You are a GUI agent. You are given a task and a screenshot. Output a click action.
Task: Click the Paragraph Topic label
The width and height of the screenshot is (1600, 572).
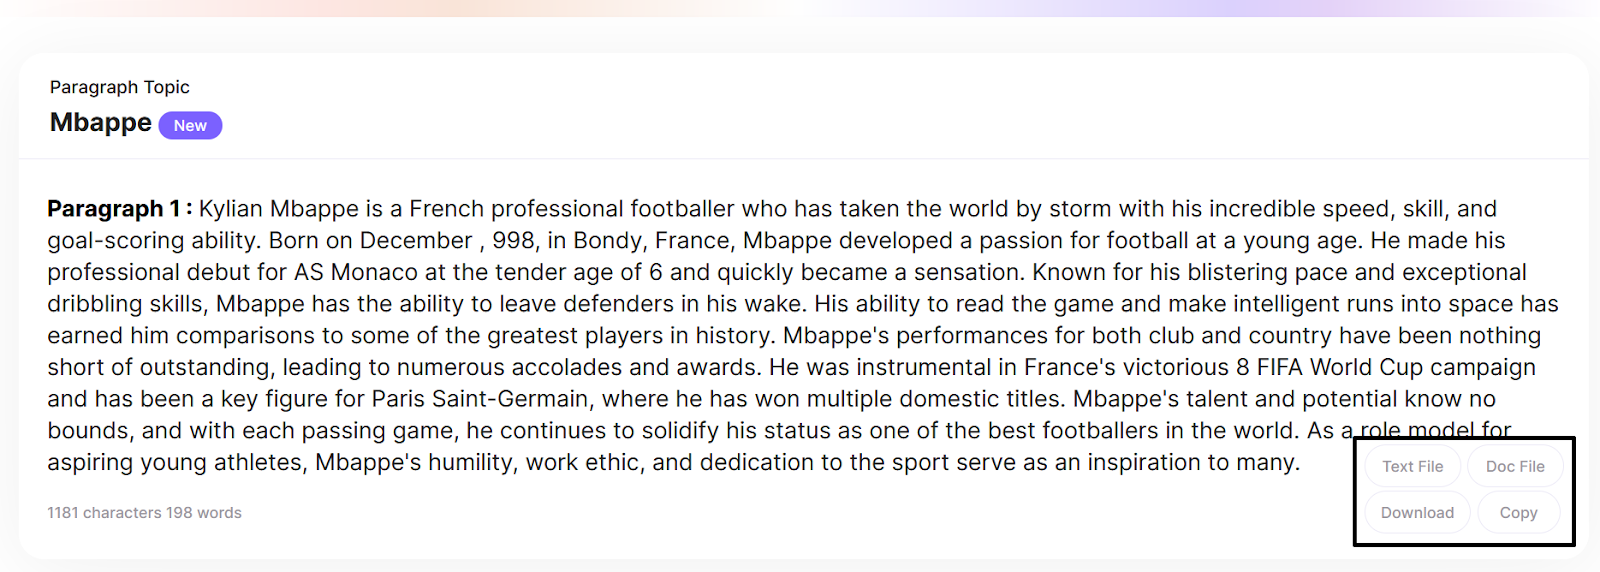coord(120,87)
